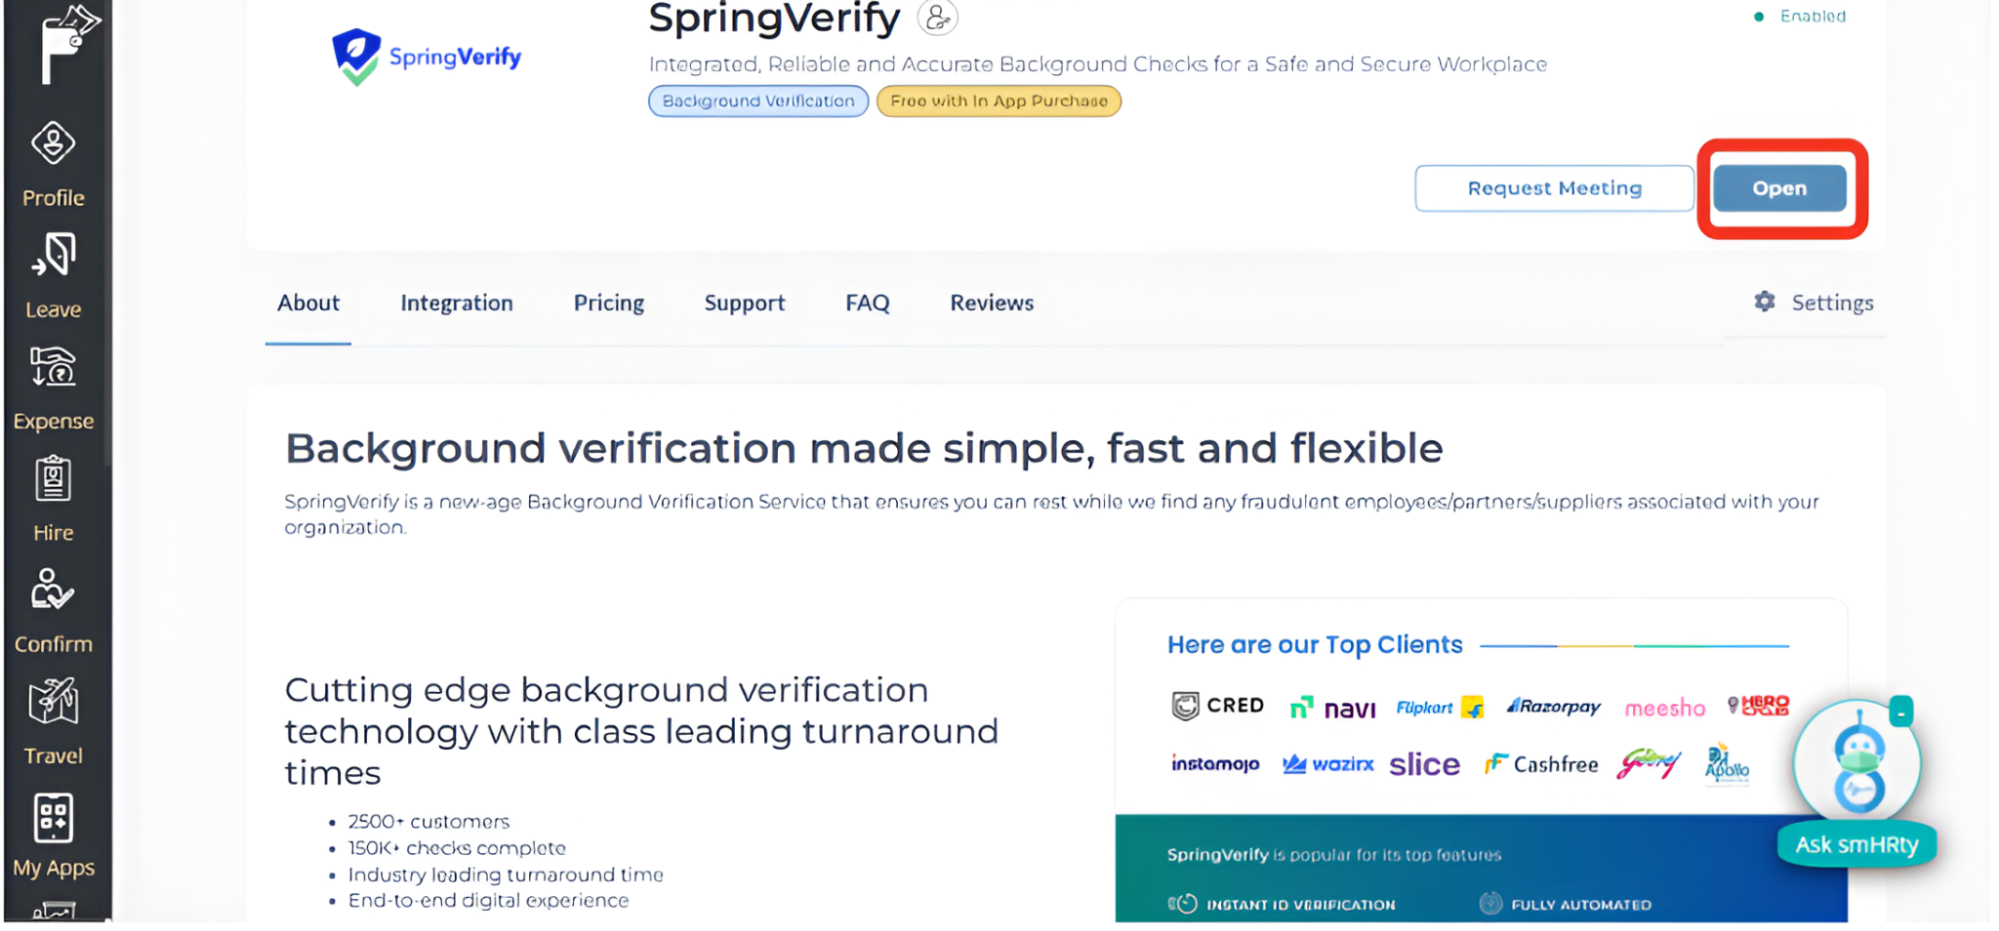Image resolution: width=1999 pixels, height=931 pixels.
Task: Open the Confirm module icon
Action: pyautogui.click(x=53, y=589)
